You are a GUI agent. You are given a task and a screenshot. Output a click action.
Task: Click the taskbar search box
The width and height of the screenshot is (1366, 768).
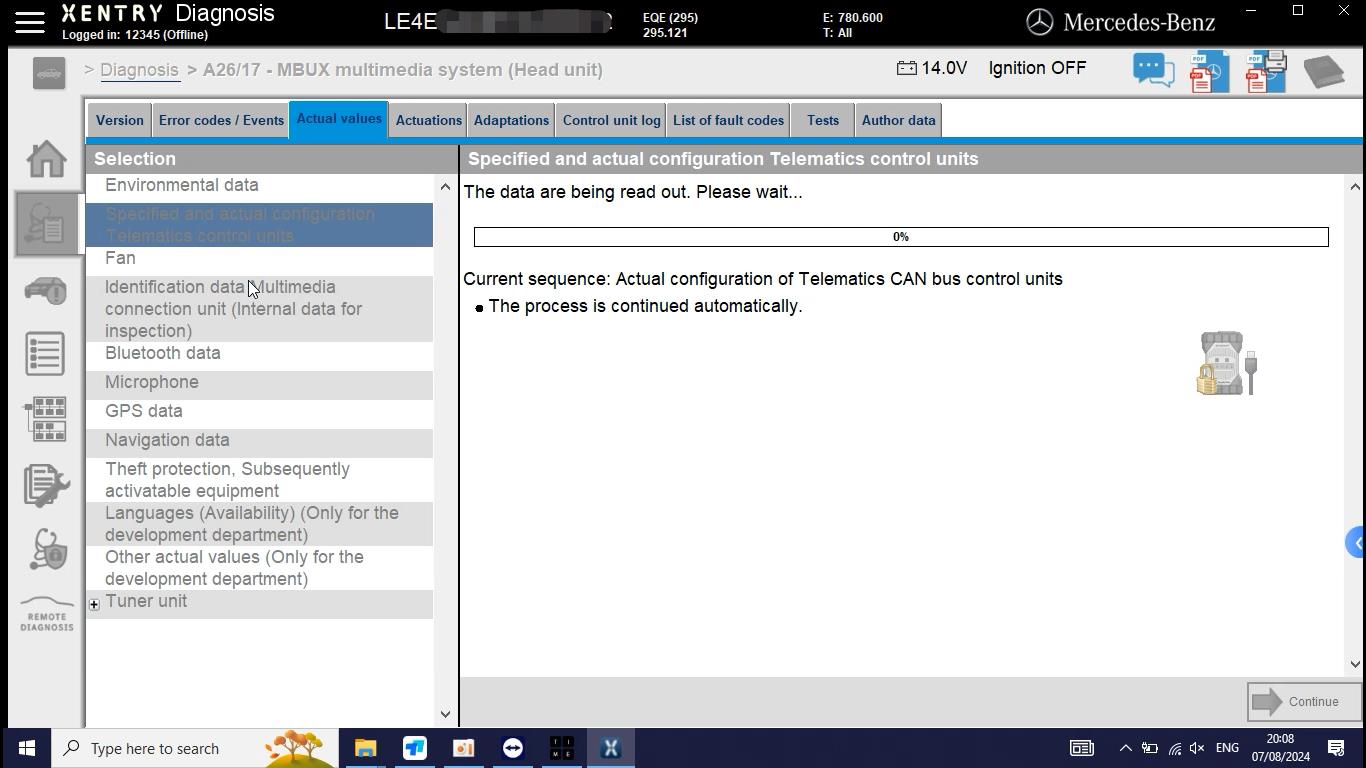point(194,748)
